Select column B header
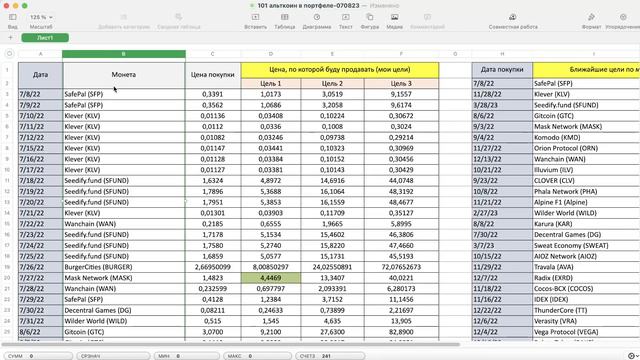The height and width of the screenshot is (360, 640). pyautogui.click(x=124, y=54)
